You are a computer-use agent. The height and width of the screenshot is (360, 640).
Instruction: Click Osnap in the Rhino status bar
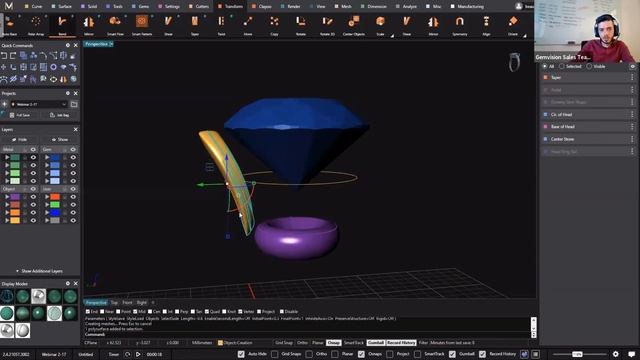tap(333, 343)
